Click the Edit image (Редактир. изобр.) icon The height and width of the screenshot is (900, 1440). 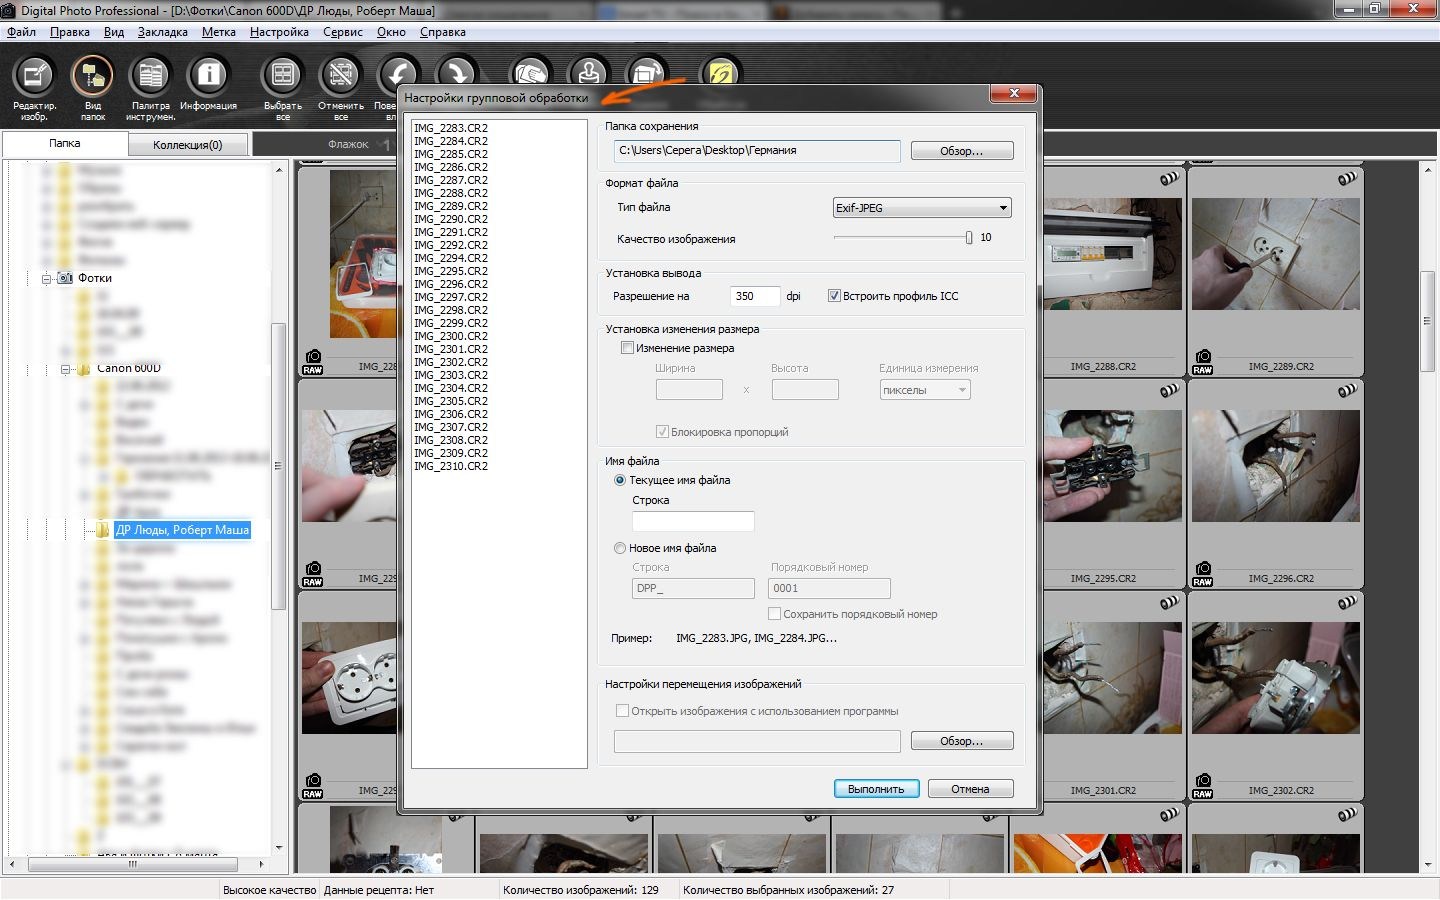pos(35,77)
